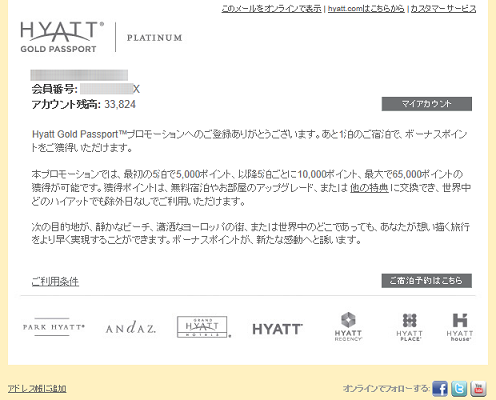Follow the 他の特典 link
The height and width of the screenshot is (400, 496).
point(369,188)
